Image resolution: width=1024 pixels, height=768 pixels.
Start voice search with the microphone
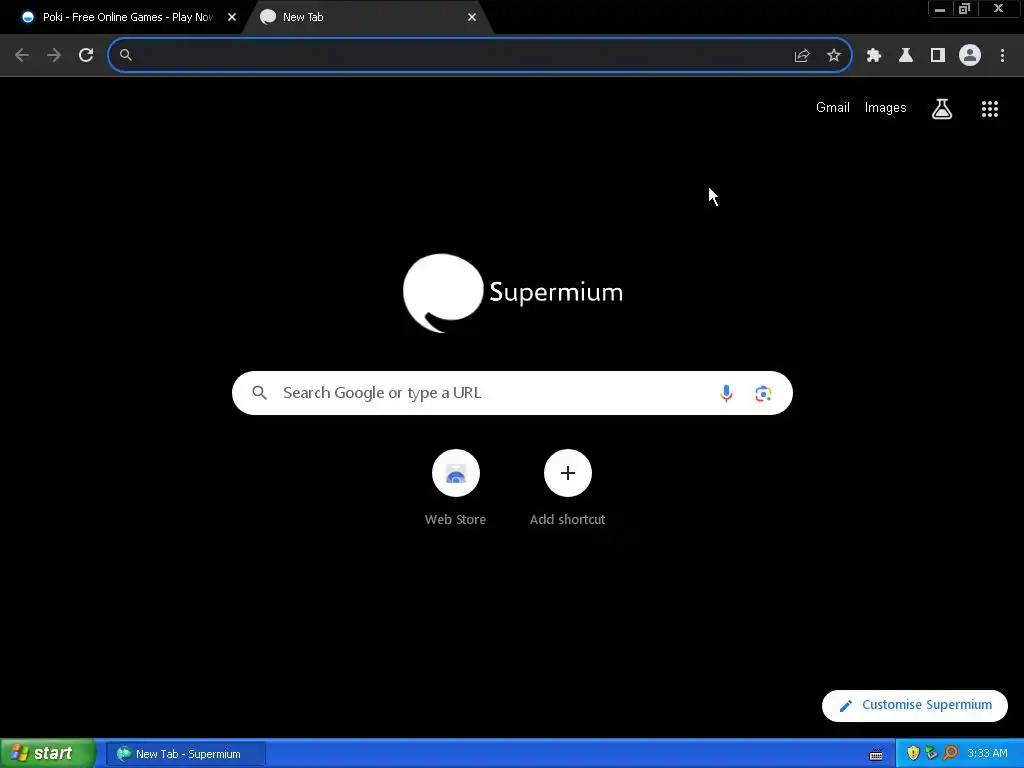coord(726,393)
